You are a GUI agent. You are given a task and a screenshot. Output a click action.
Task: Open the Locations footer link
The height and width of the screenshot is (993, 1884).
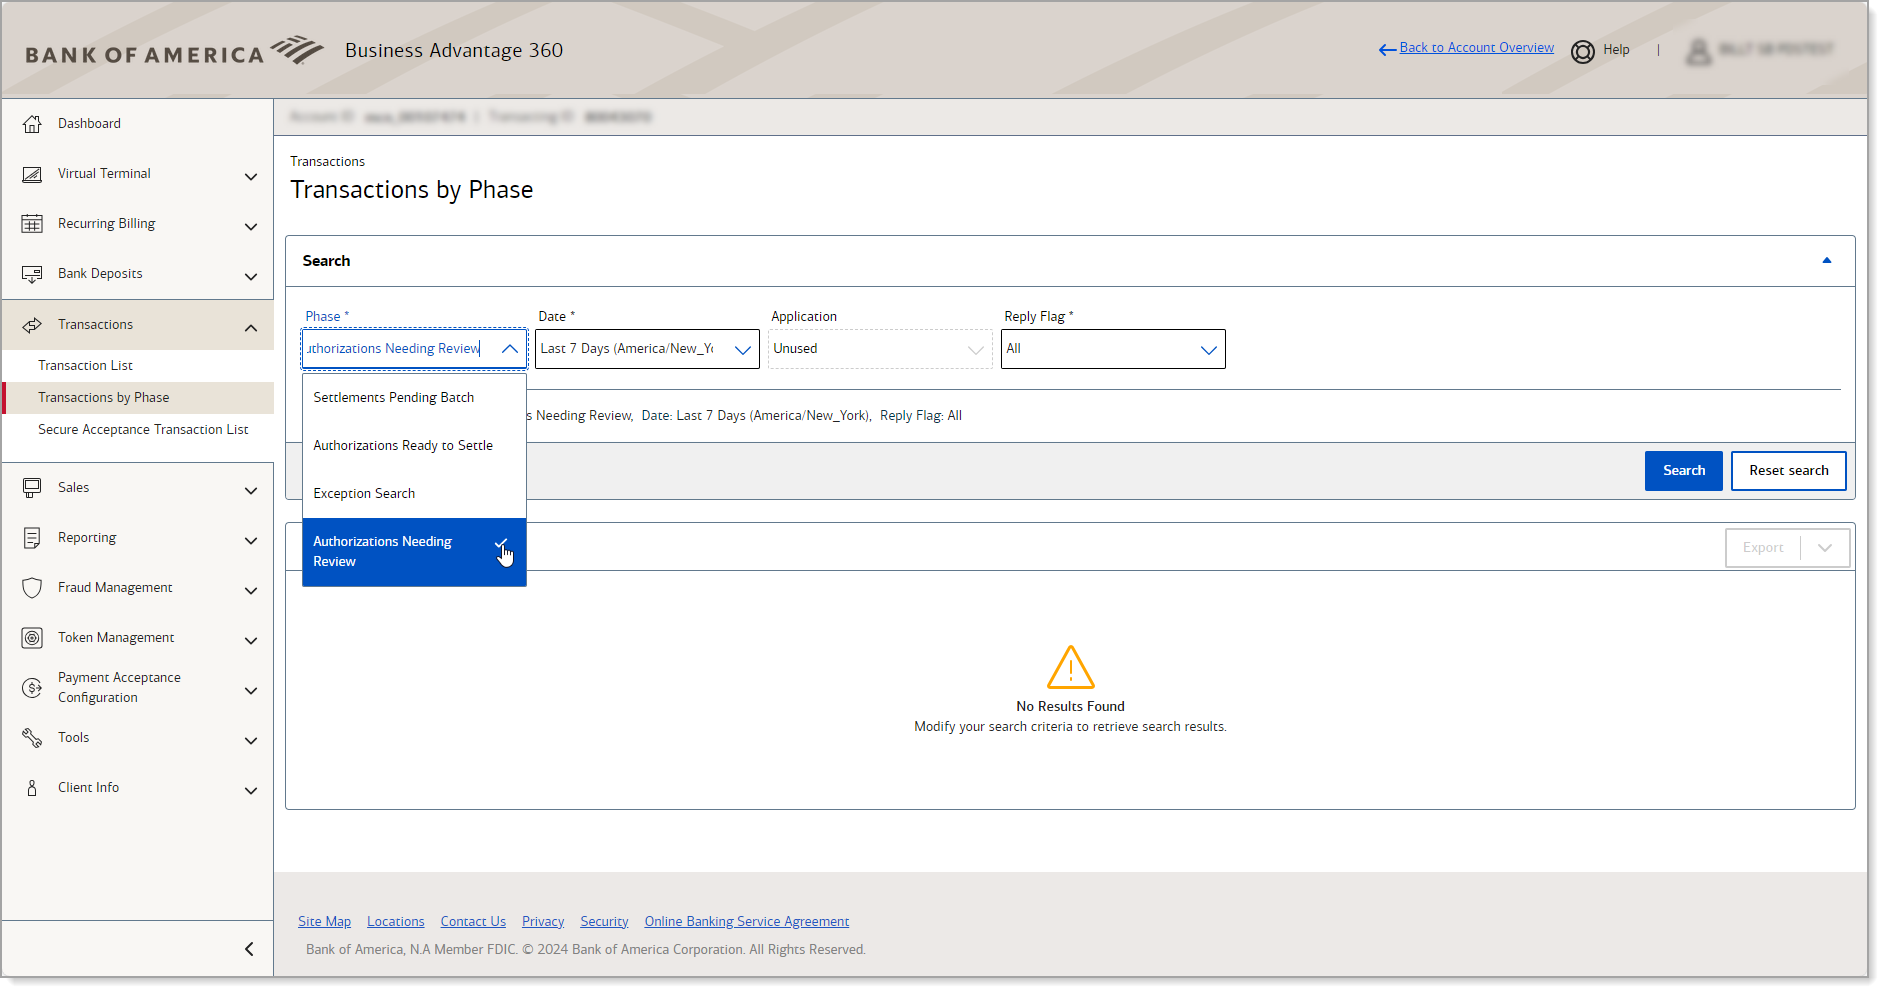395,922
